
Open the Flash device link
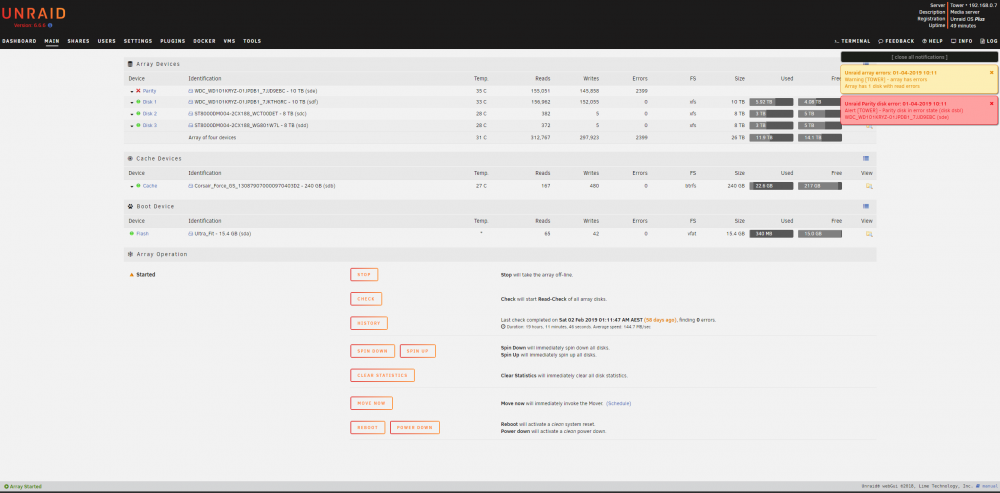coord(142,234)
